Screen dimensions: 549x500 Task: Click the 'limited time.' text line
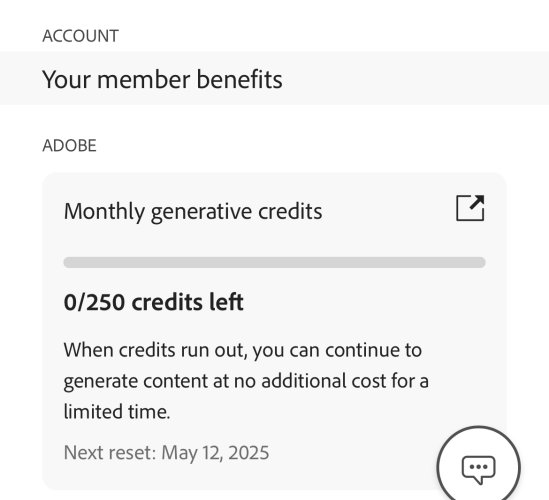coord(117,412)
